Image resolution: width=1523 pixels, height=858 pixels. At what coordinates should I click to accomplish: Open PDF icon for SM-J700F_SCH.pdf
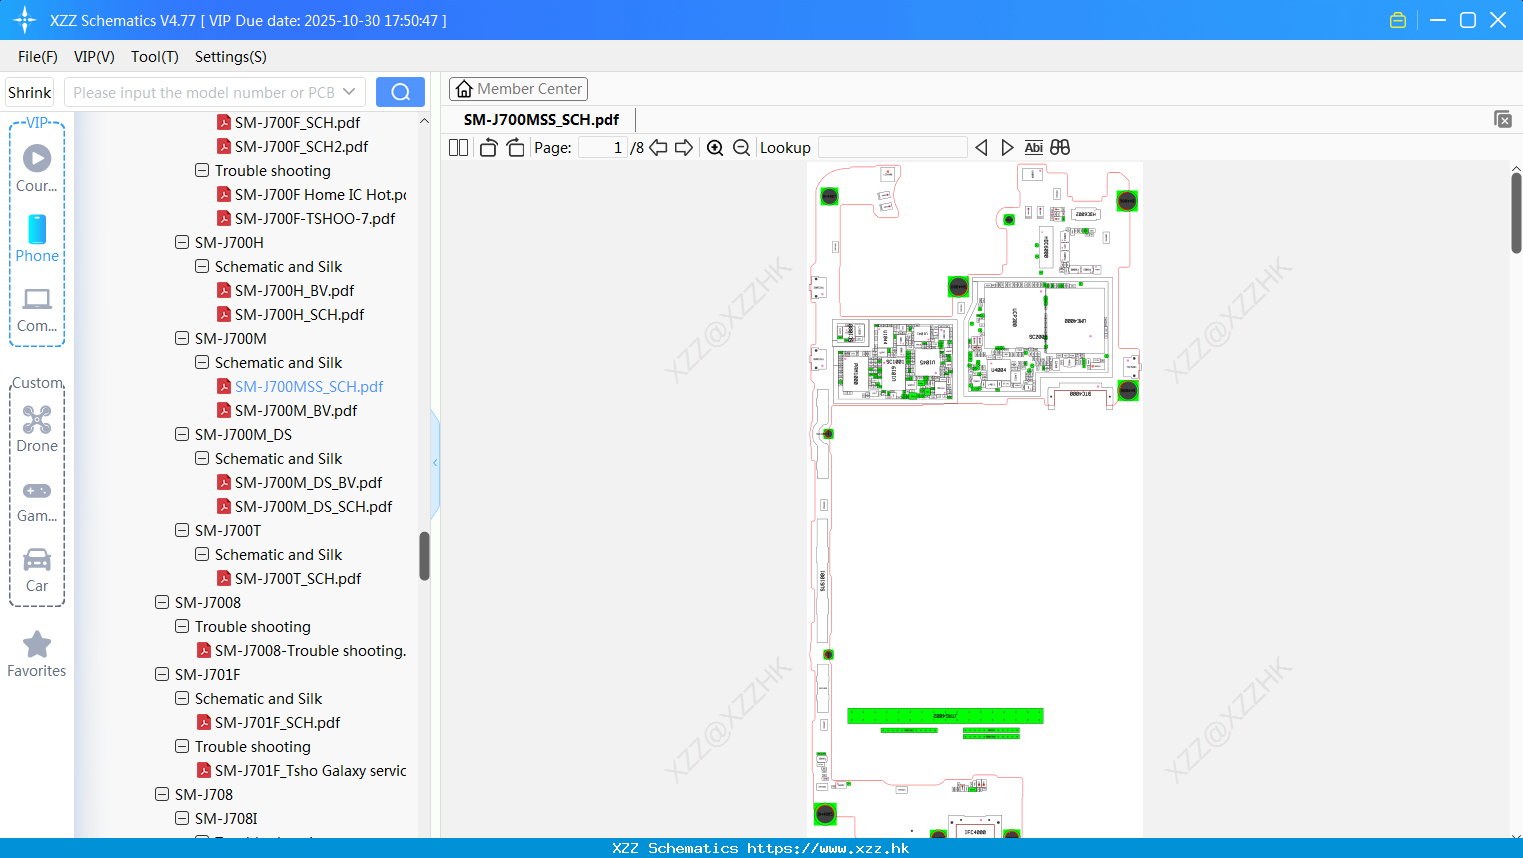point(224,122)
